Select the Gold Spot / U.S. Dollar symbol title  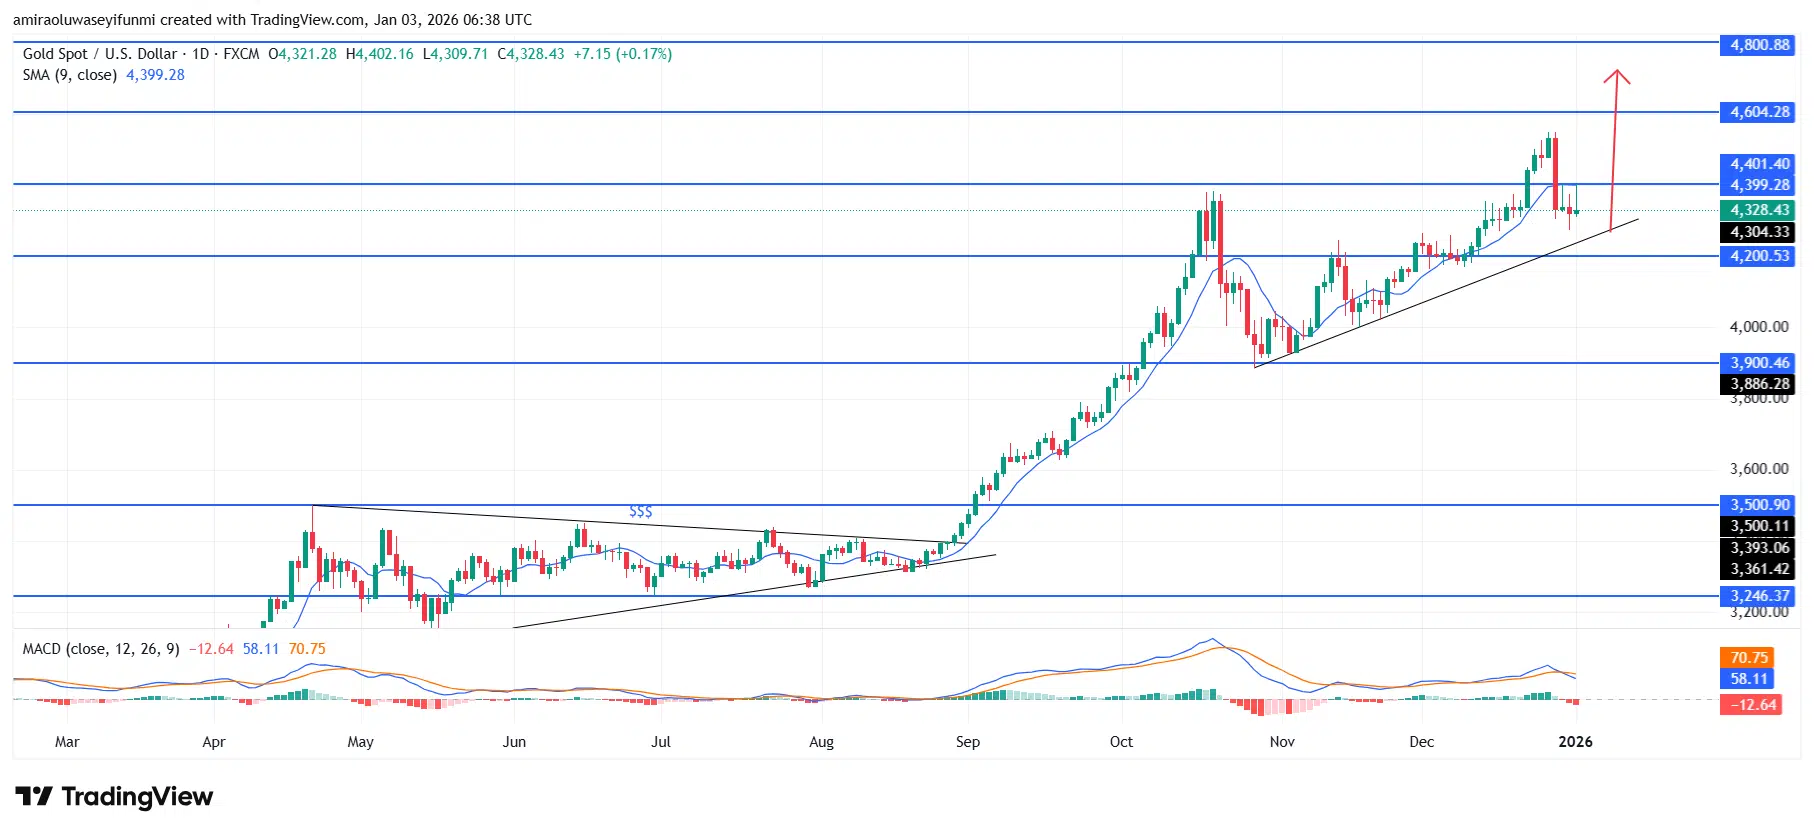point(100,54)
